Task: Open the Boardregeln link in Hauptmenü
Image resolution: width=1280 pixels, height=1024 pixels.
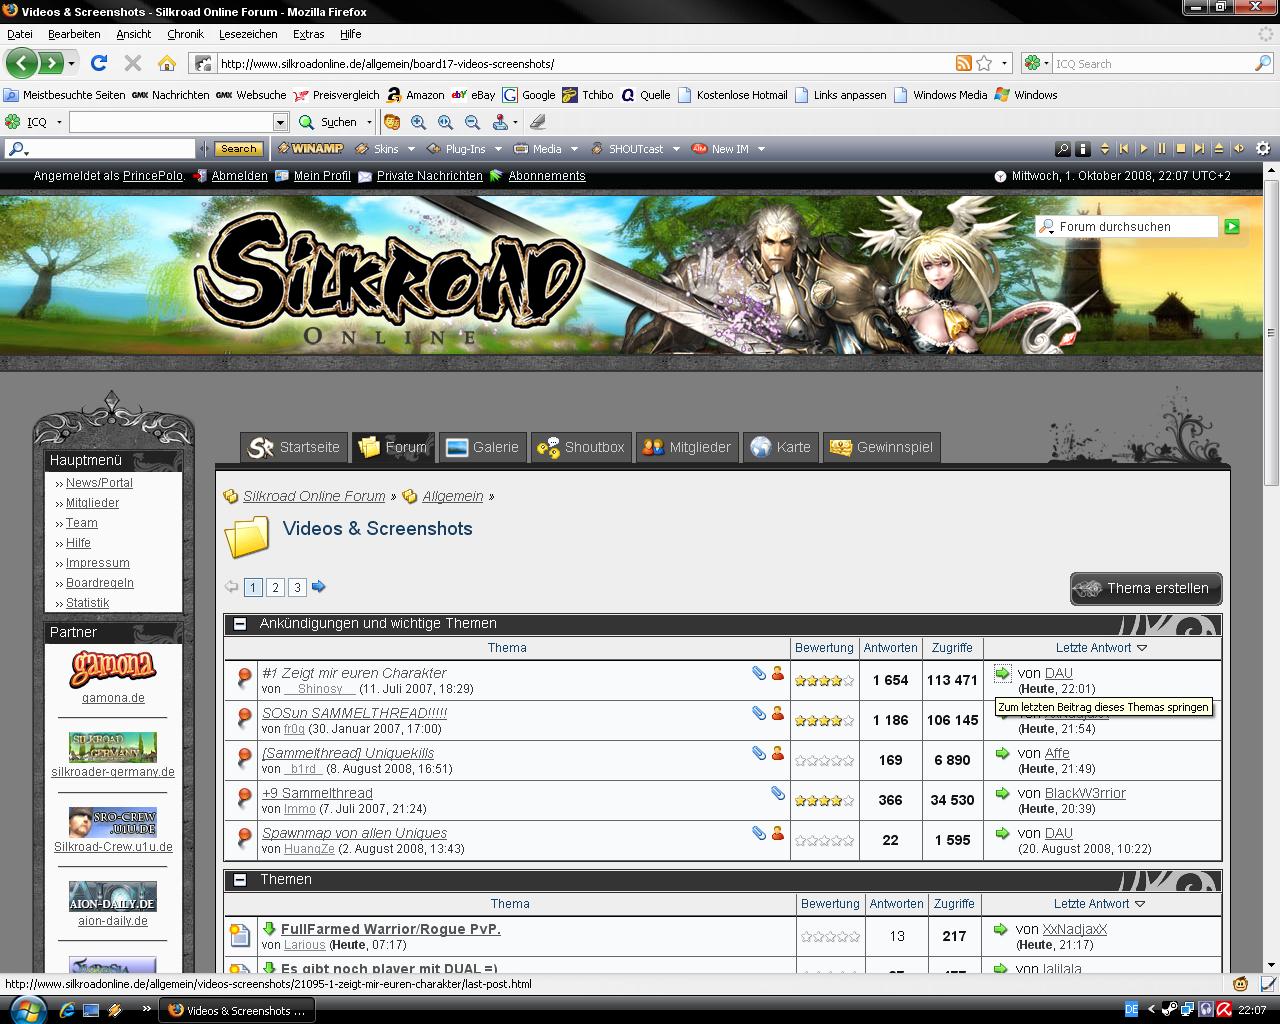Action: [99, 583]
